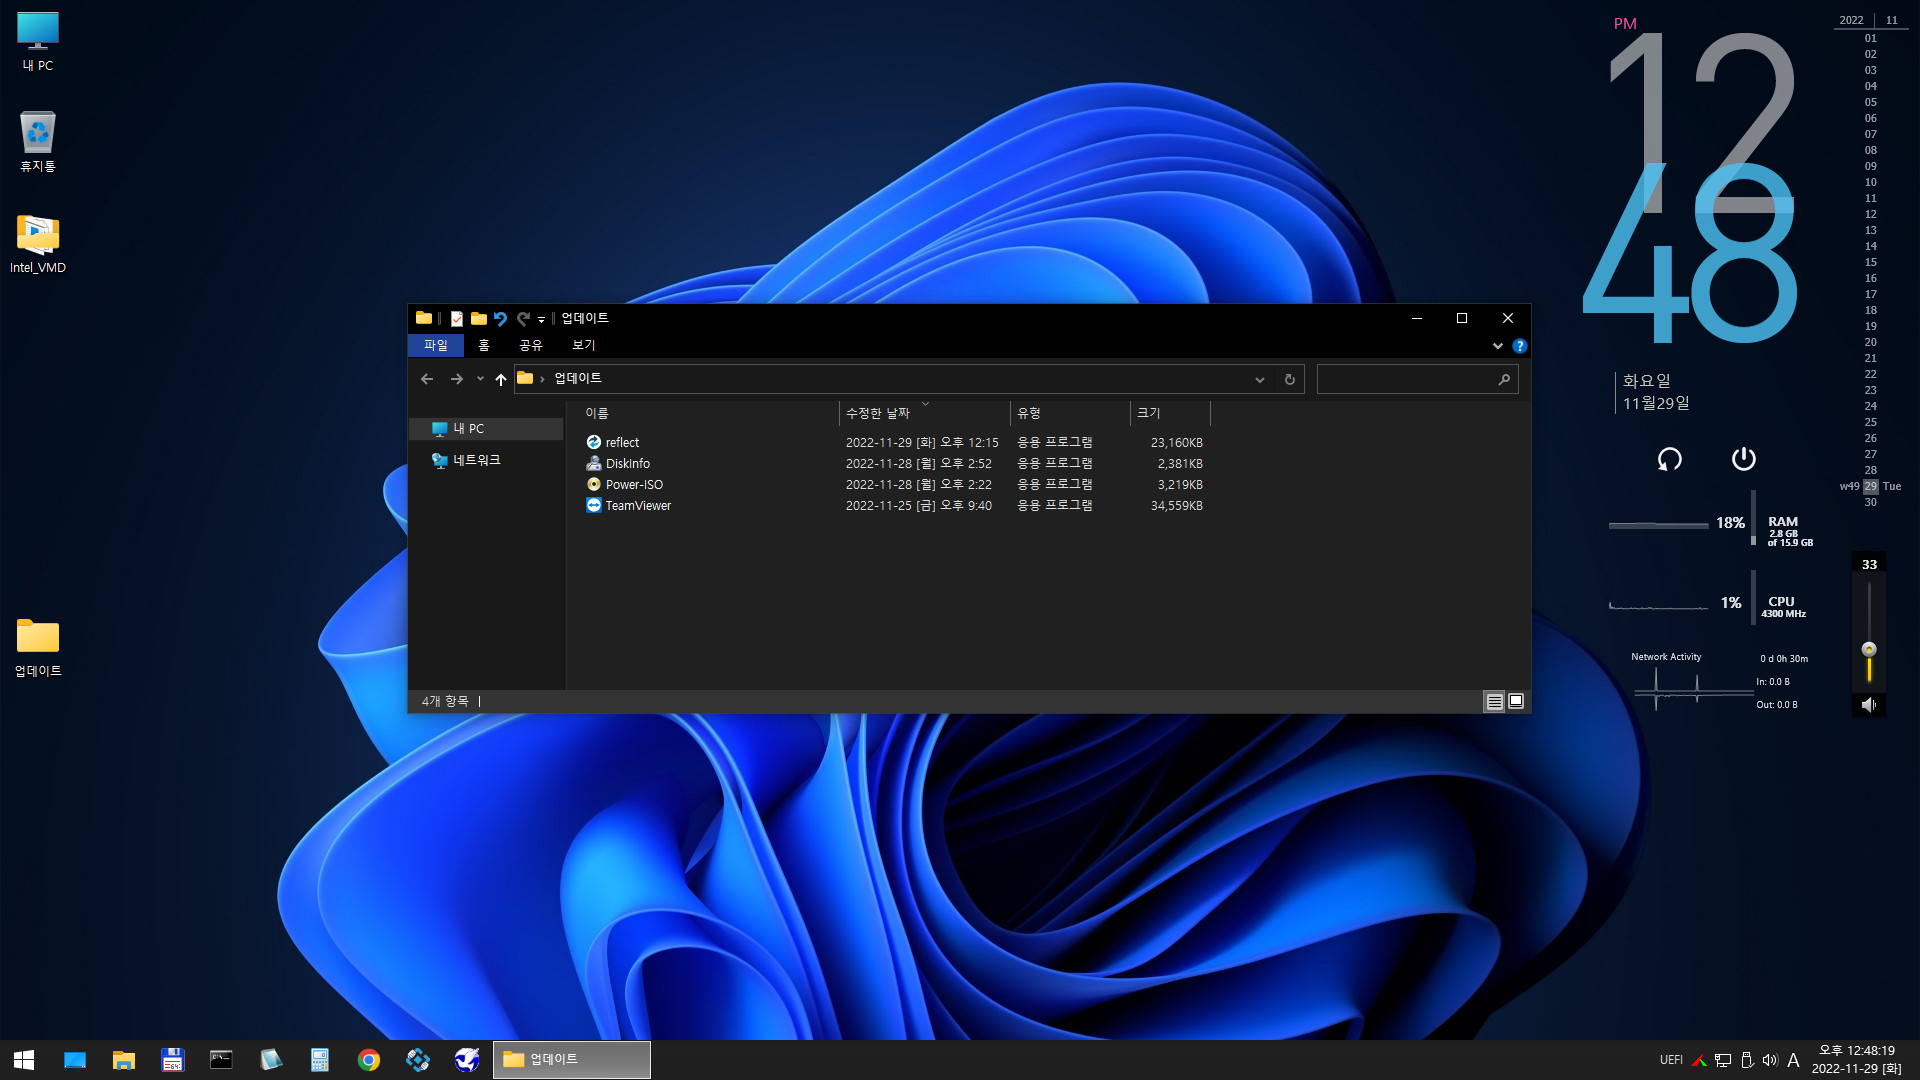Image resolution: width=1920 pixels, height=1080 pixels.
Task: Click the restart icon on the desktop widget
Action: (1669, 459)
